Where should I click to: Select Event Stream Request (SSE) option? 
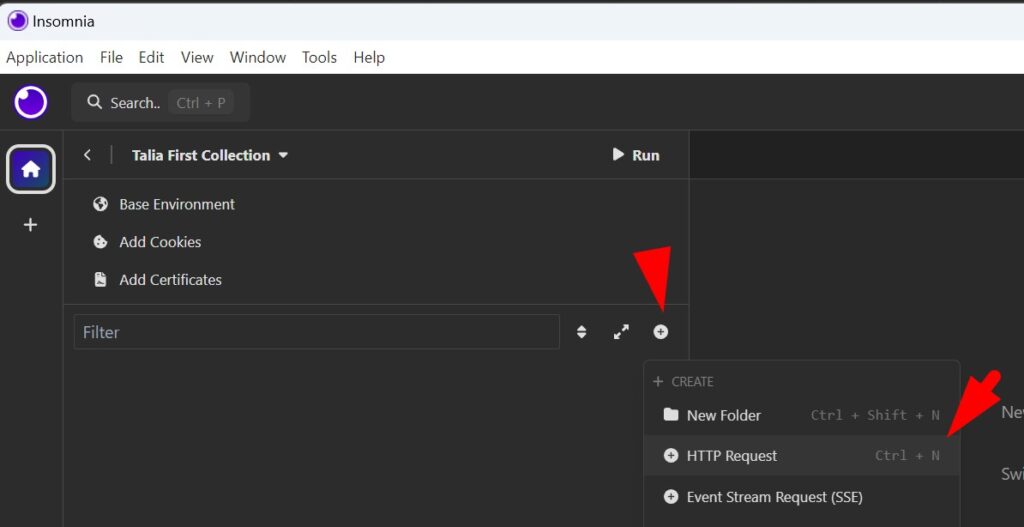pos(801,497)
